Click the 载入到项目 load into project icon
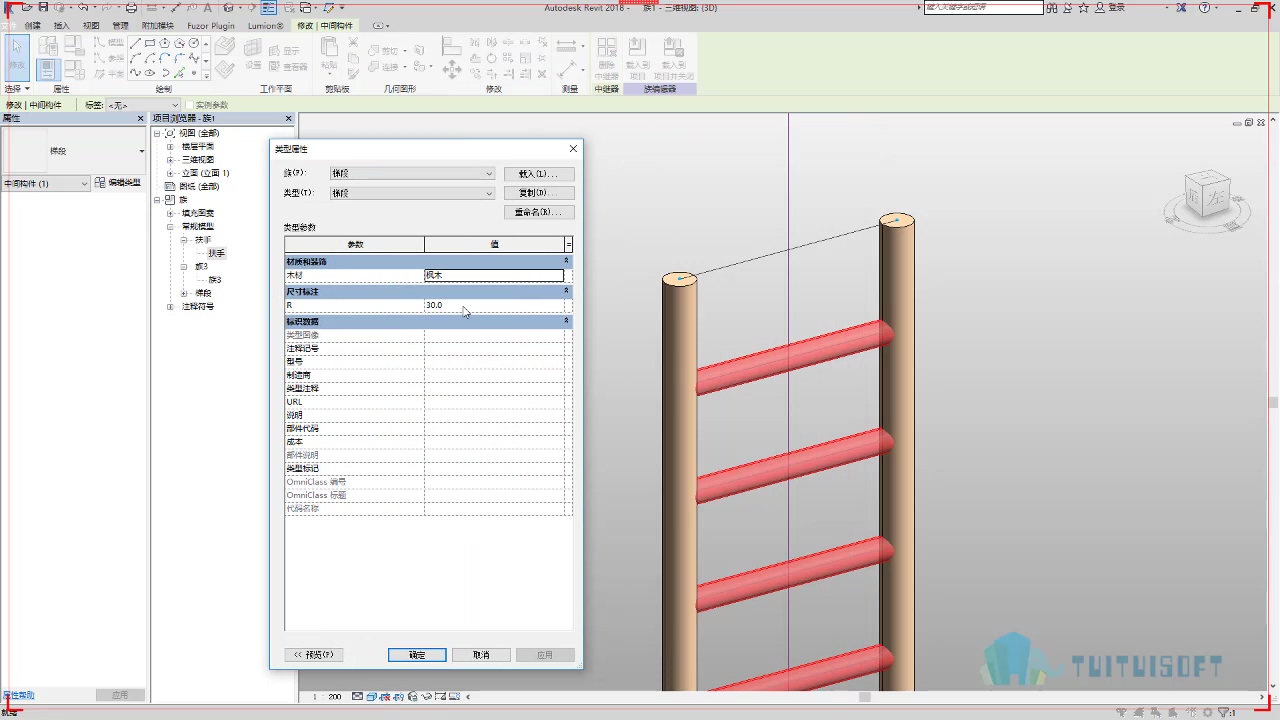 pos(637,56)
